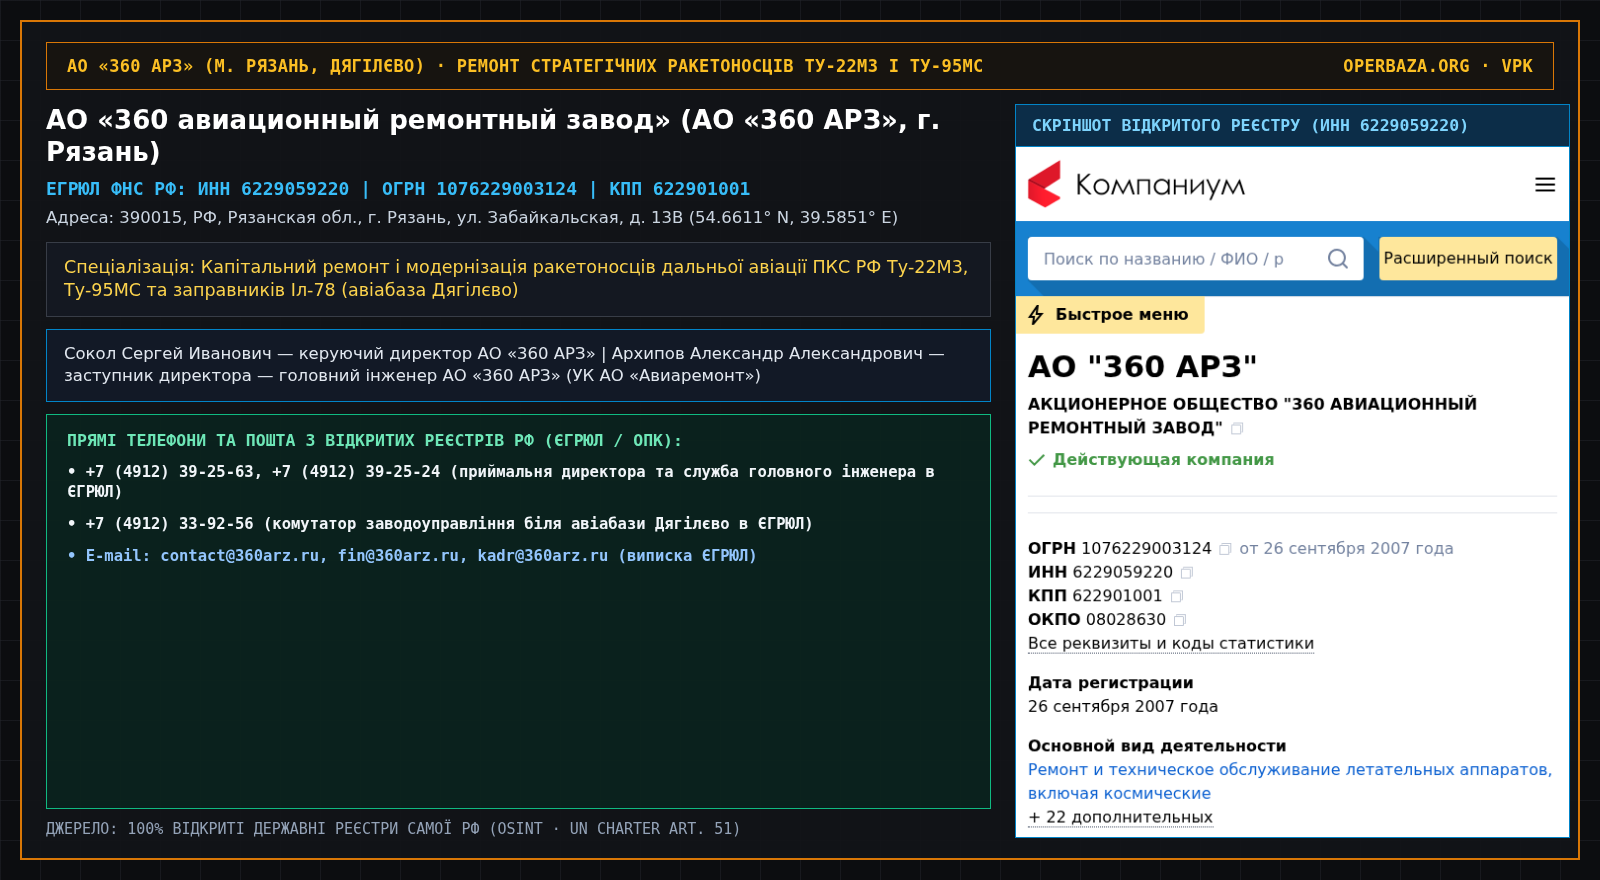Open the Ремонт и техническое обслуживание activity link
The image size is (1600, 880).
pyautogui.click(x=1290, y=782)
